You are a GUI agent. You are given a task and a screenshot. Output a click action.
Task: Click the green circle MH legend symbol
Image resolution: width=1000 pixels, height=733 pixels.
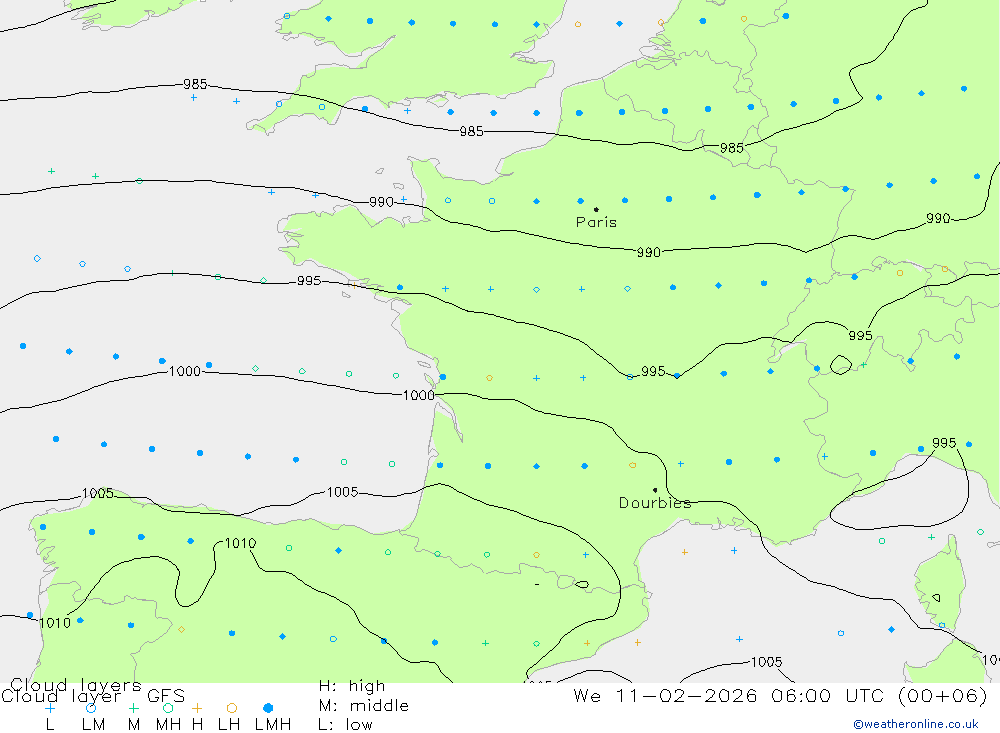click(168, 708)
